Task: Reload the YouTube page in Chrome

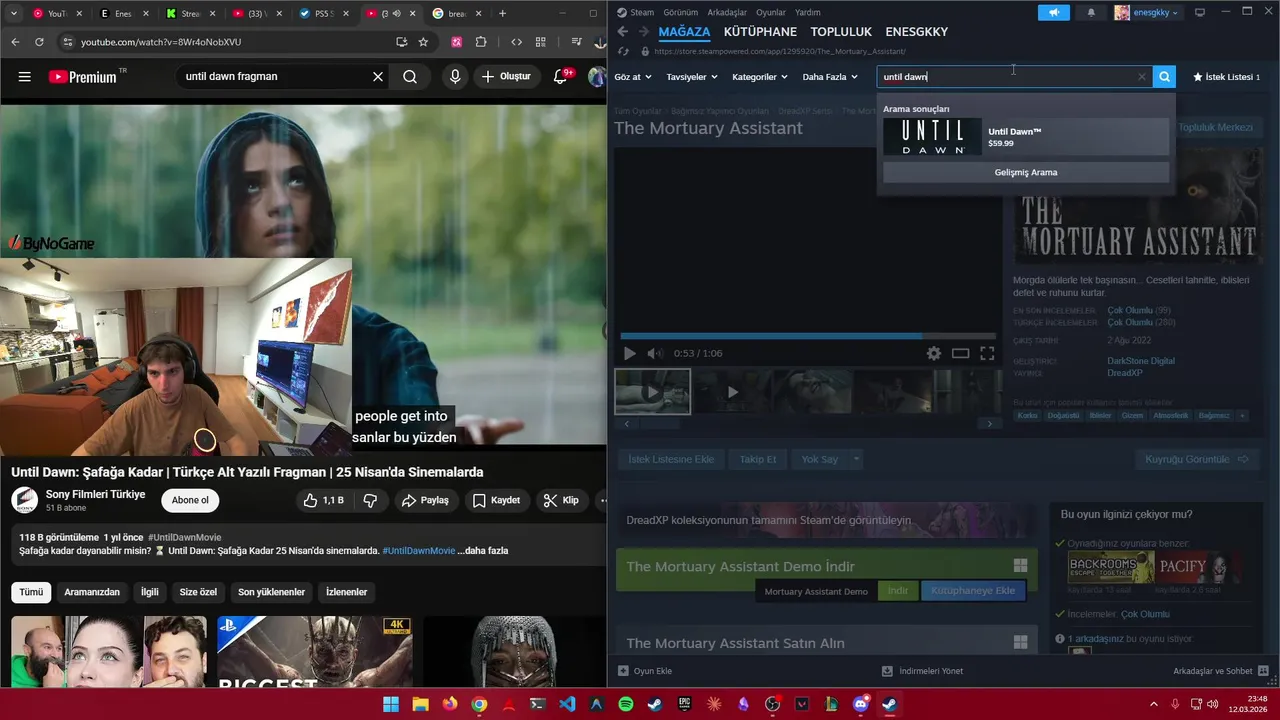Action: tap(39, 42)
